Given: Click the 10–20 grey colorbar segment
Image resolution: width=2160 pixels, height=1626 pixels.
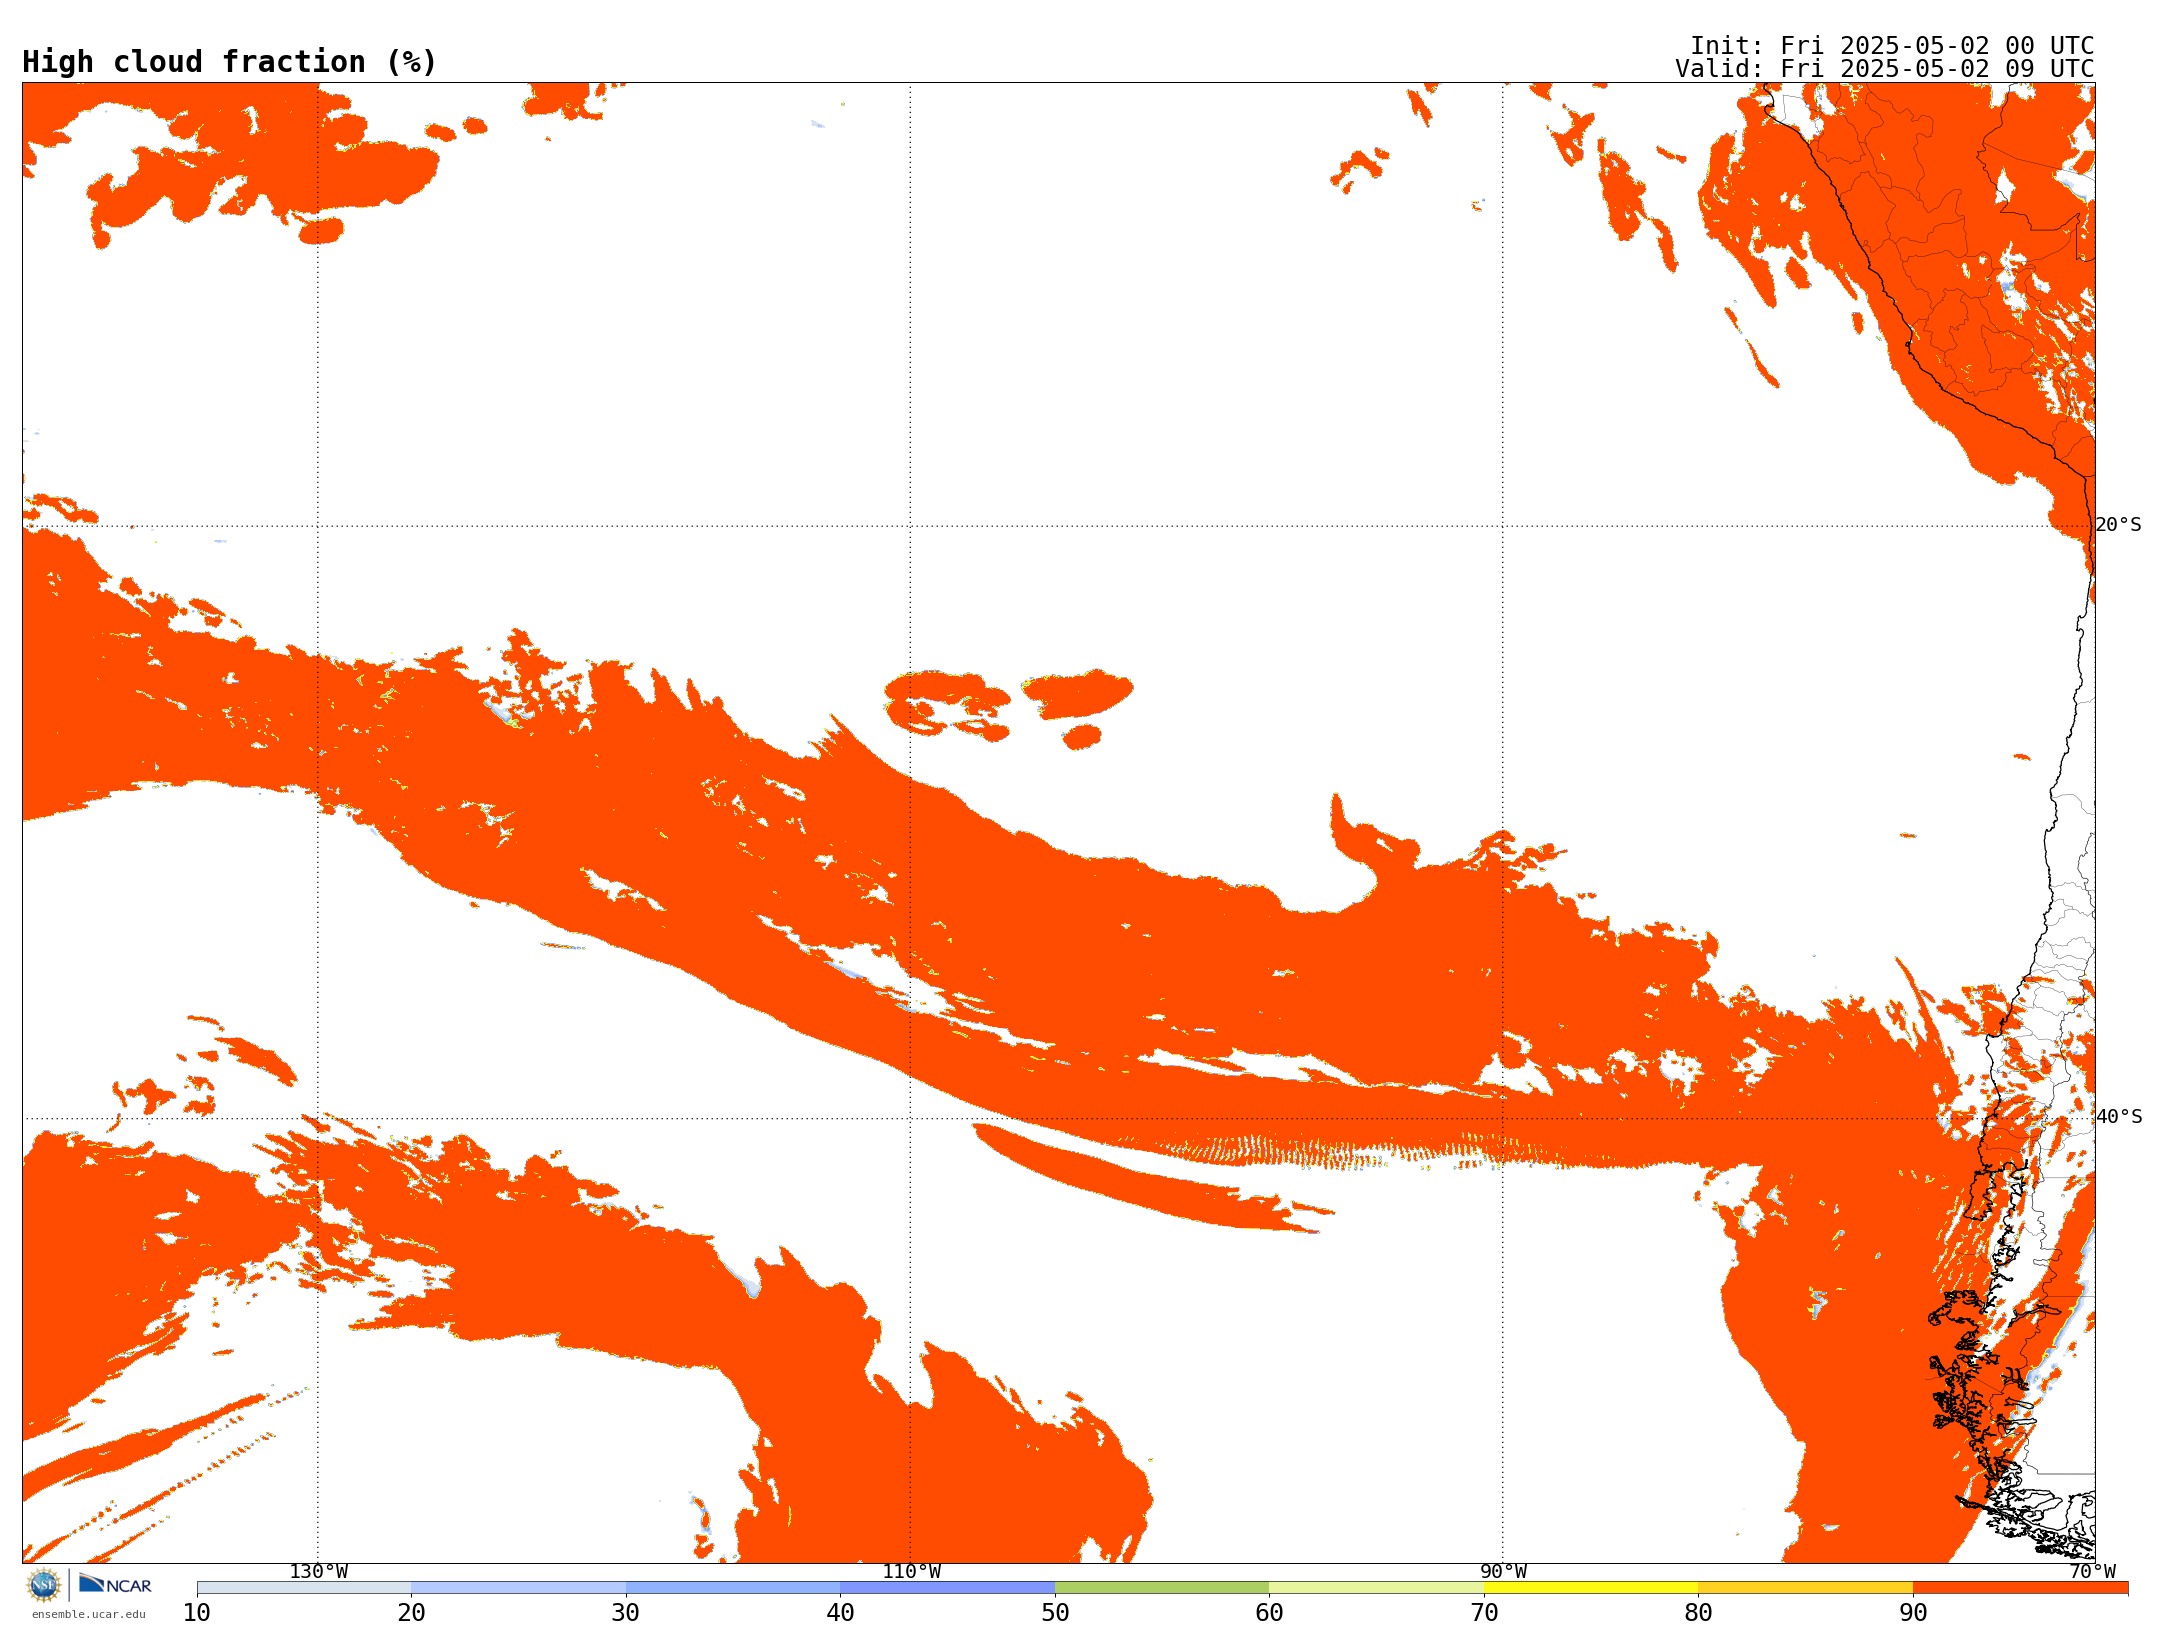Looking at the screenshot, I should (x=304, y=1588).
